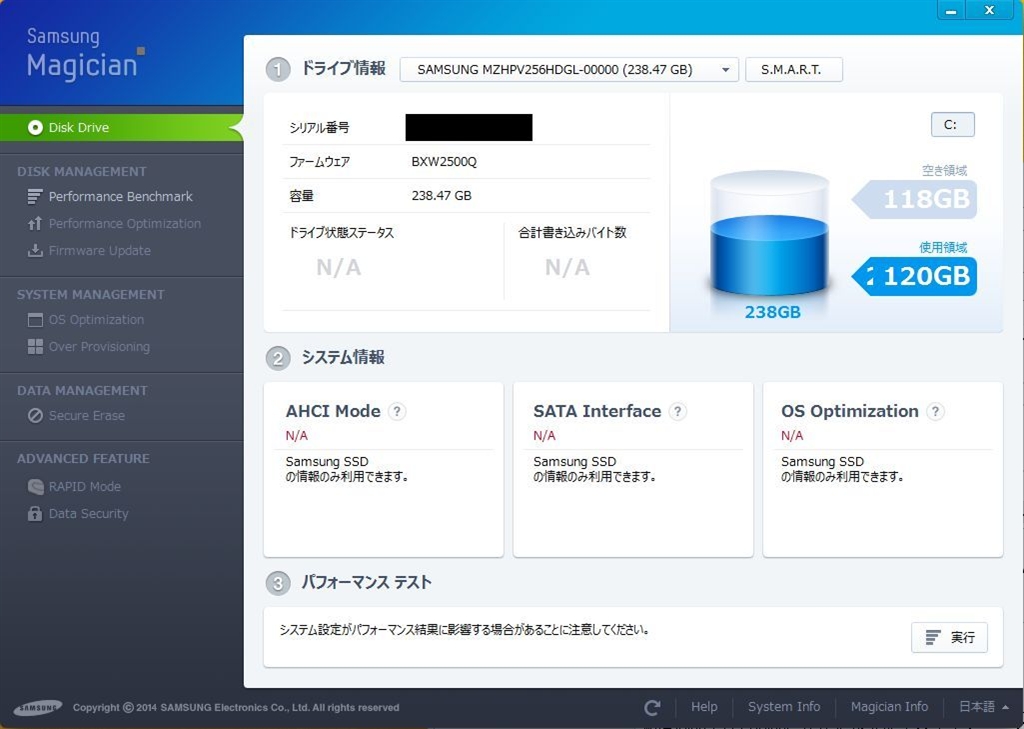Click the AHCI Mode card title

click(333, 412)
